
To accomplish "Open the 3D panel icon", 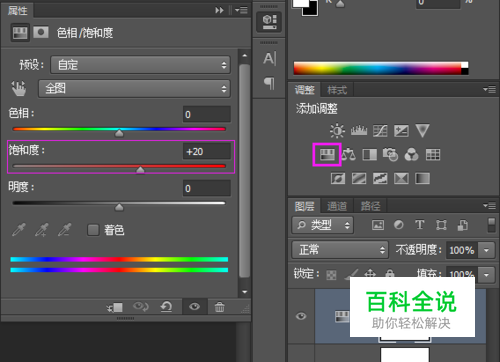I will tap(269, 22).
